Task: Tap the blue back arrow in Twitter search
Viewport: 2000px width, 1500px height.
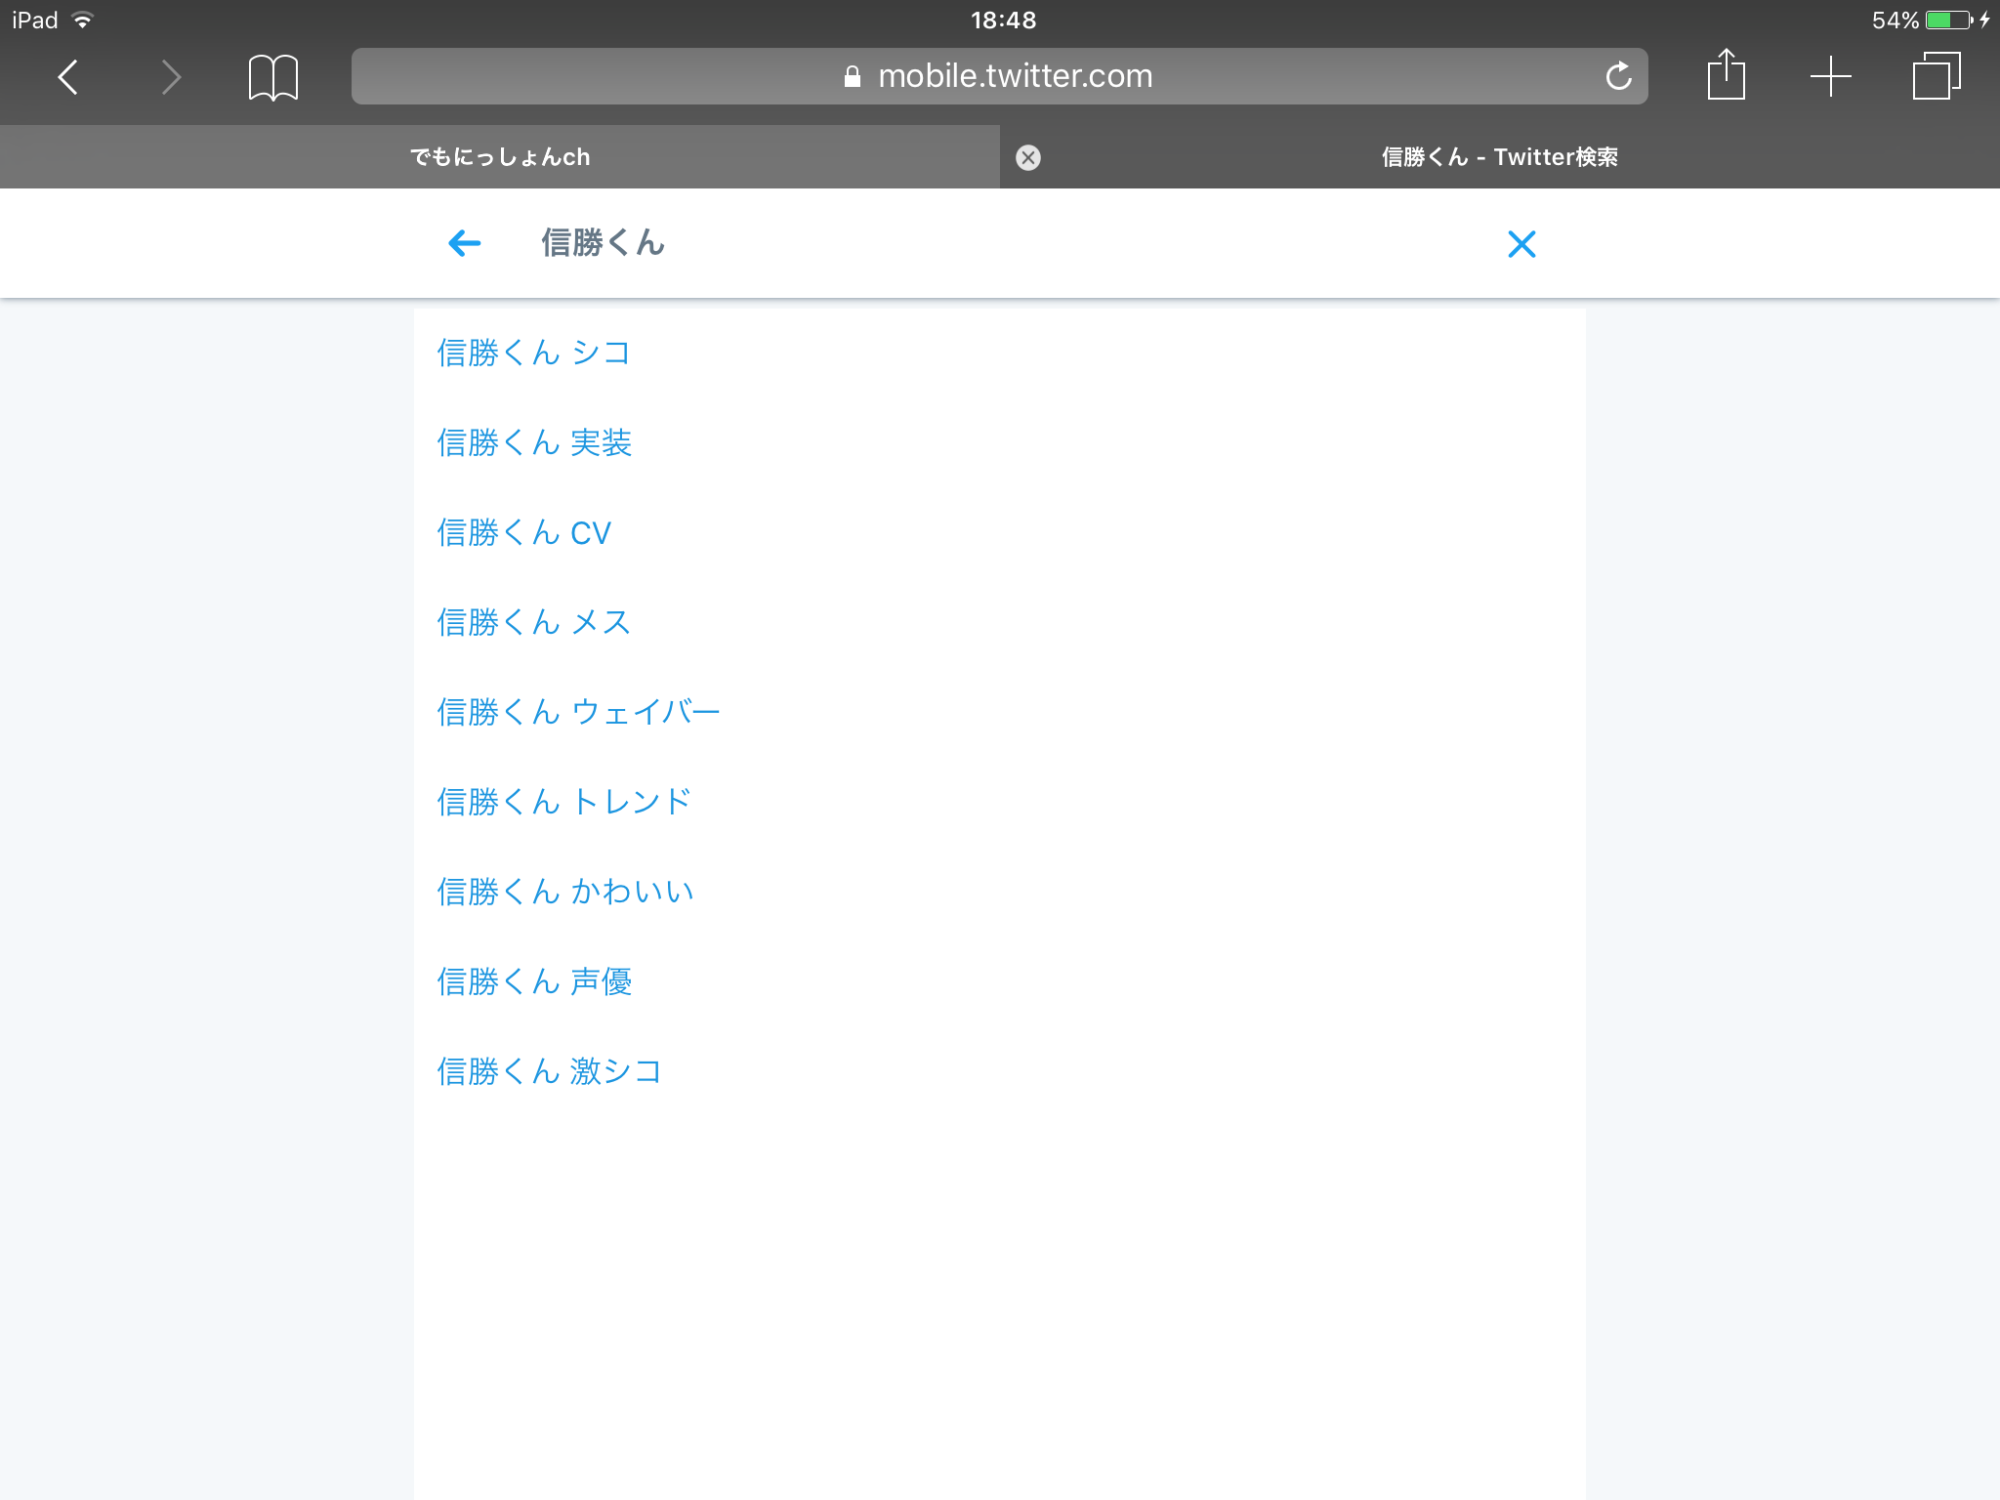Action: click(464, 243)
